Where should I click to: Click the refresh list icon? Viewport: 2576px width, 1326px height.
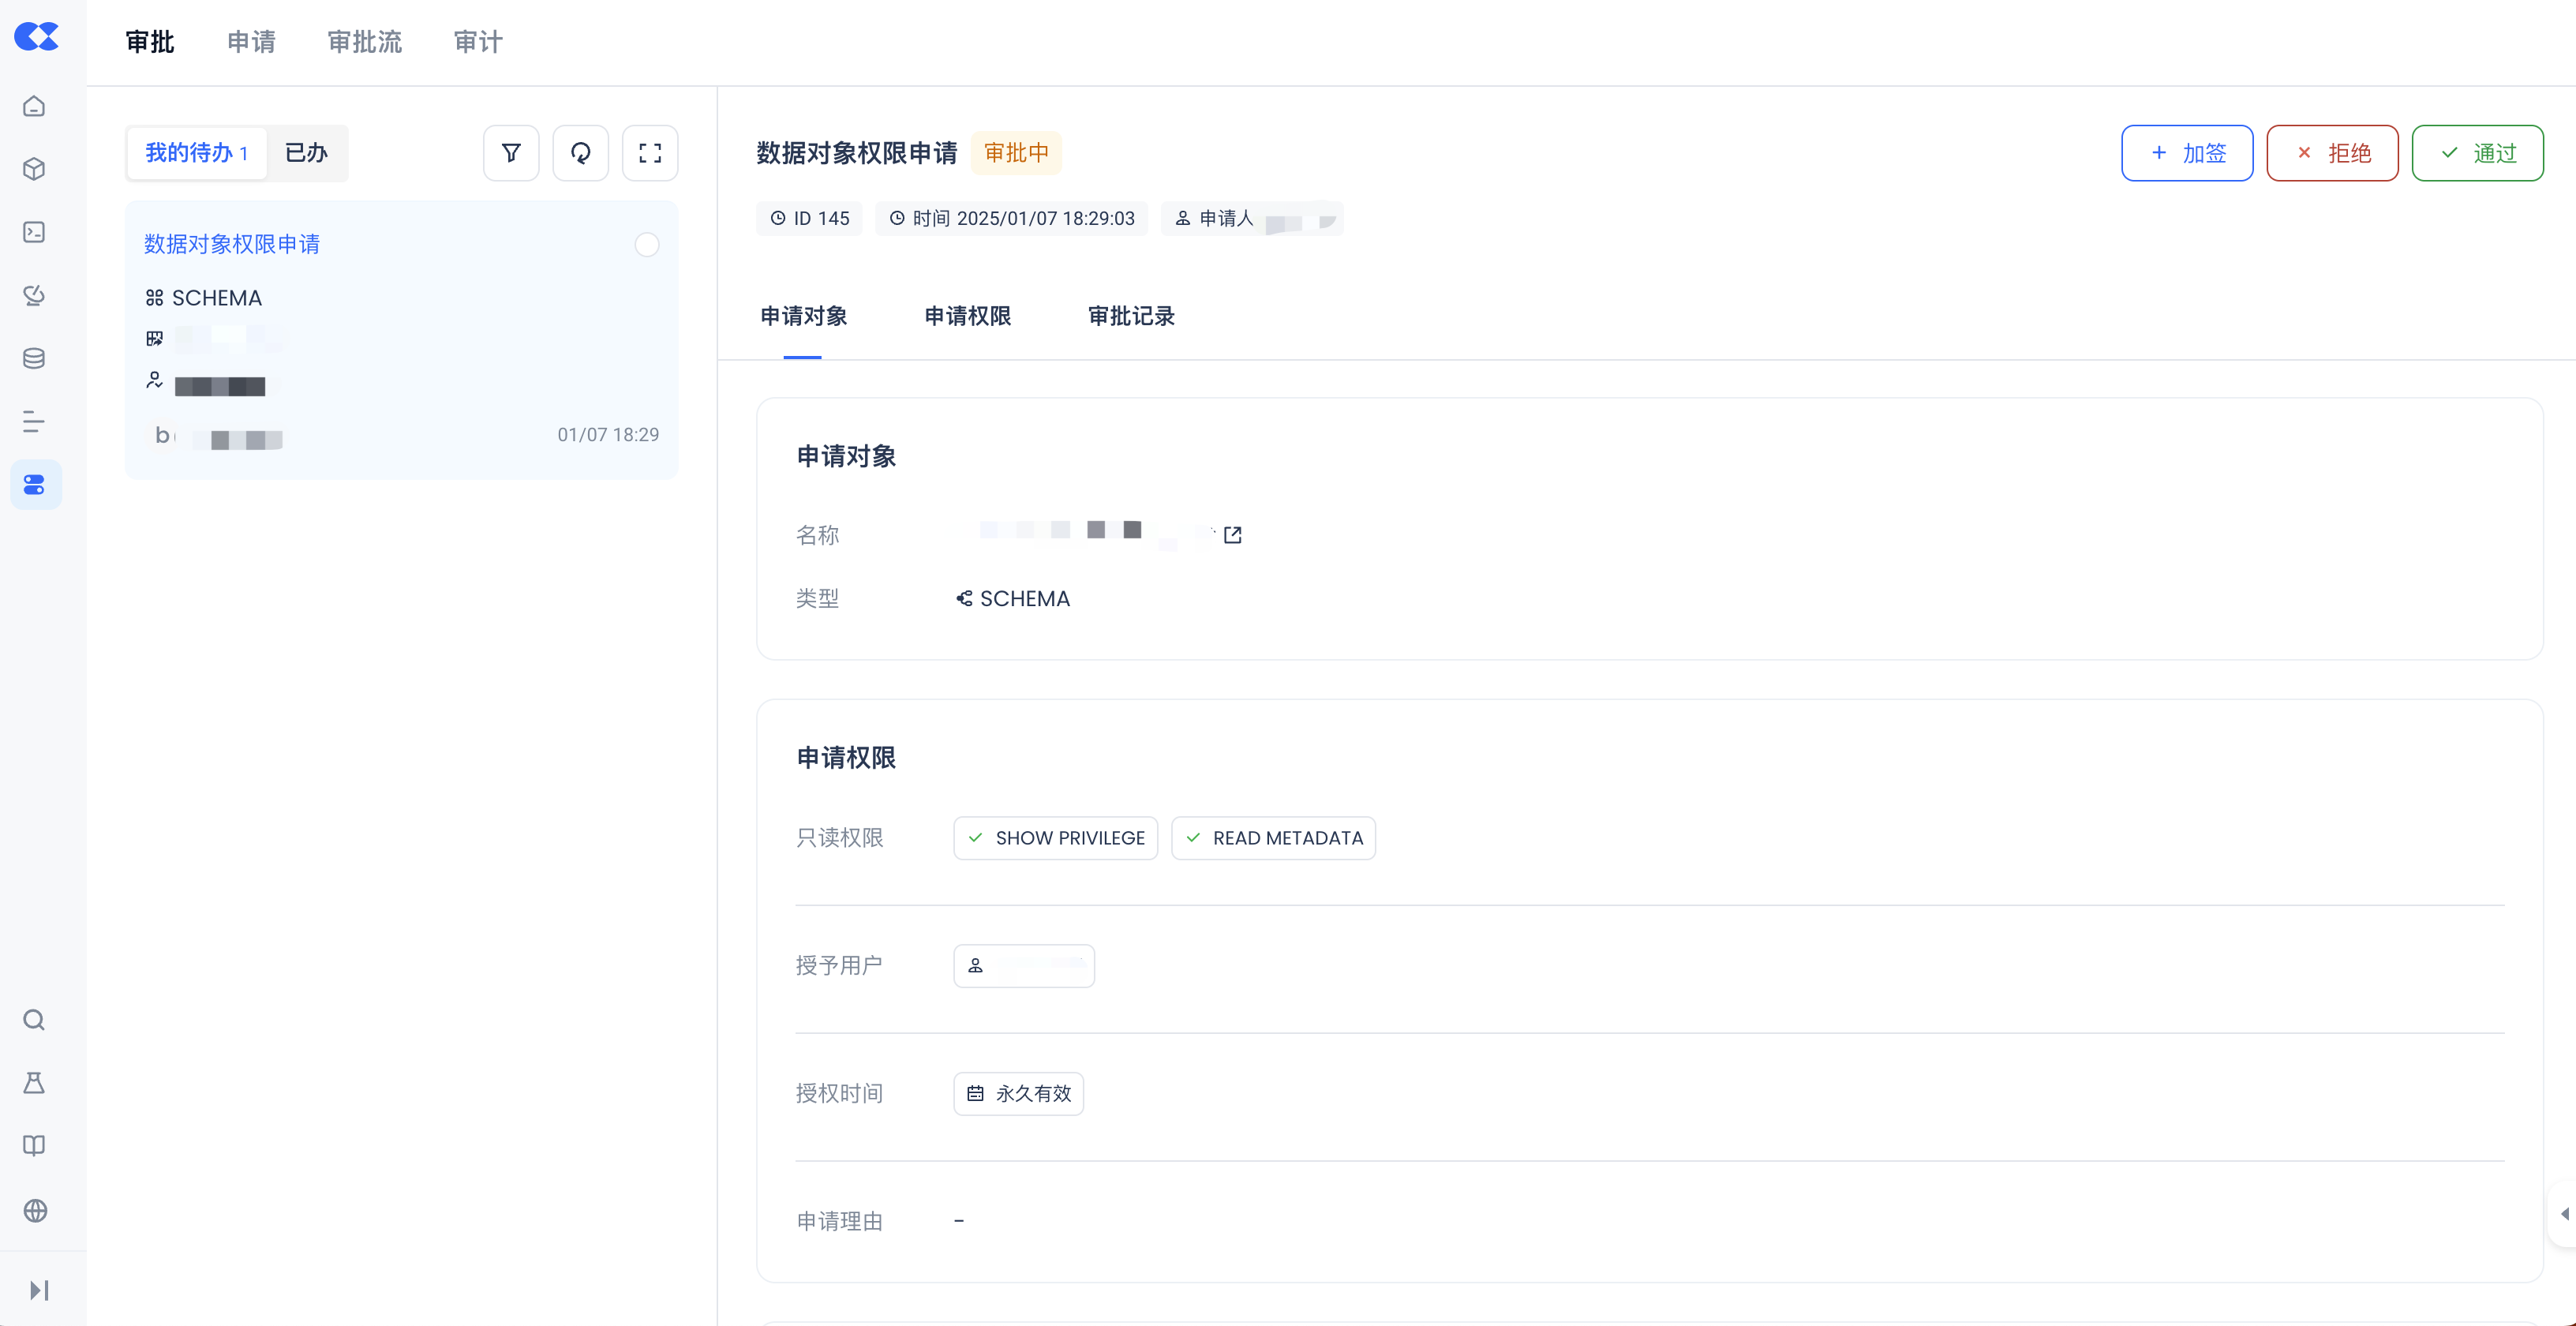tap(580, 153)
